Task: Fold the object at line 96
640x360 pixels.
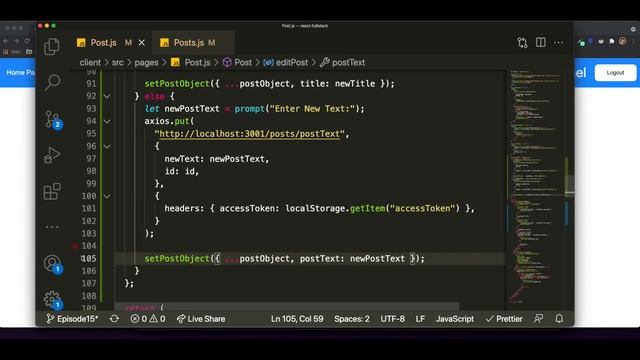Action: (107, 146)
